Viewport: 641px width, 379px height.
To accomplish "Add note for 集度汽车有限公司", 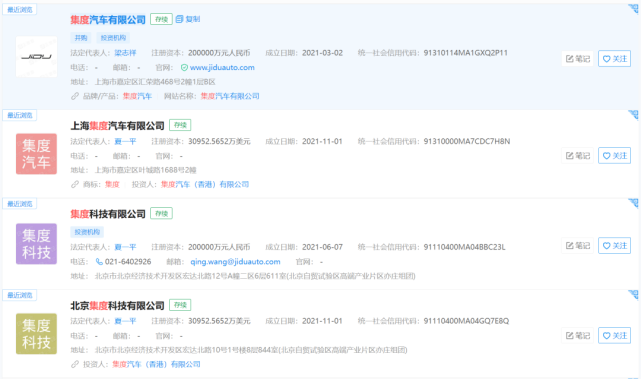I will coord(578,59).
